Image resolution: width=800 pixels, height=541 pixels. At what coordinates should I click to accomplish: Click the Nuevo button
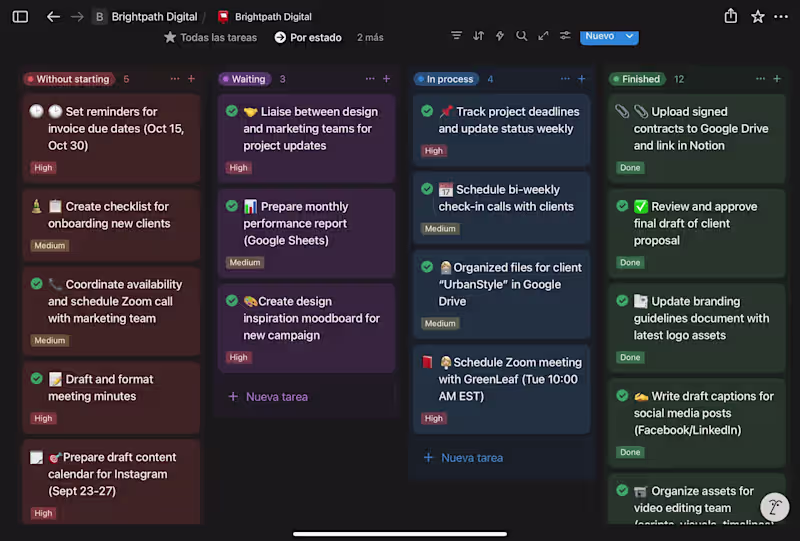click(x=600, y=36)
